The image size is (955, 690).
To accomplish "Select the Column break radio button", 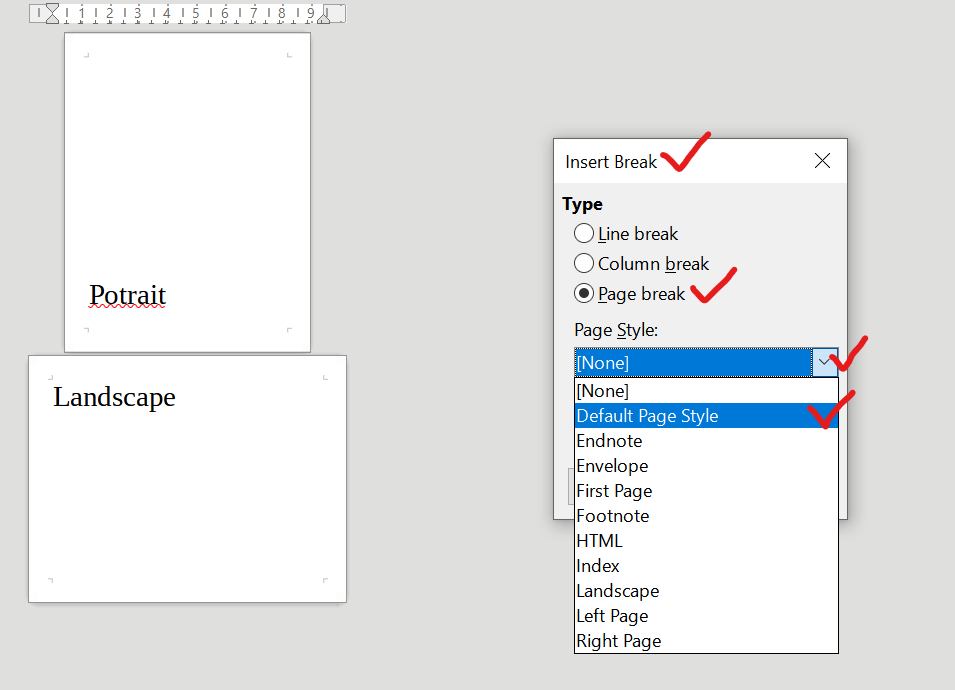I will pyautogui.click(x=583, y=263).
